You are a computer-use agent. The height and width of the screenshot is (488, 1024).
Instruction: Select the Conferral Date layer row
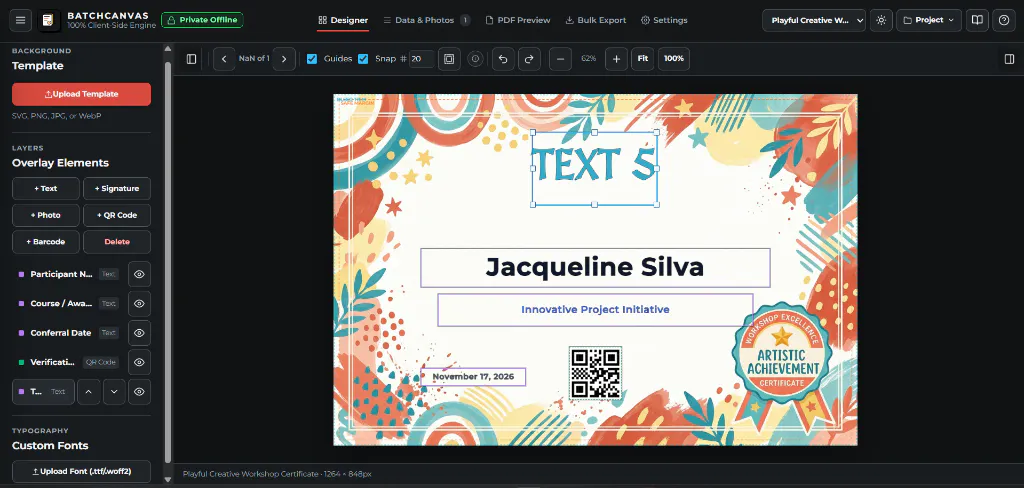pos(68,333)
